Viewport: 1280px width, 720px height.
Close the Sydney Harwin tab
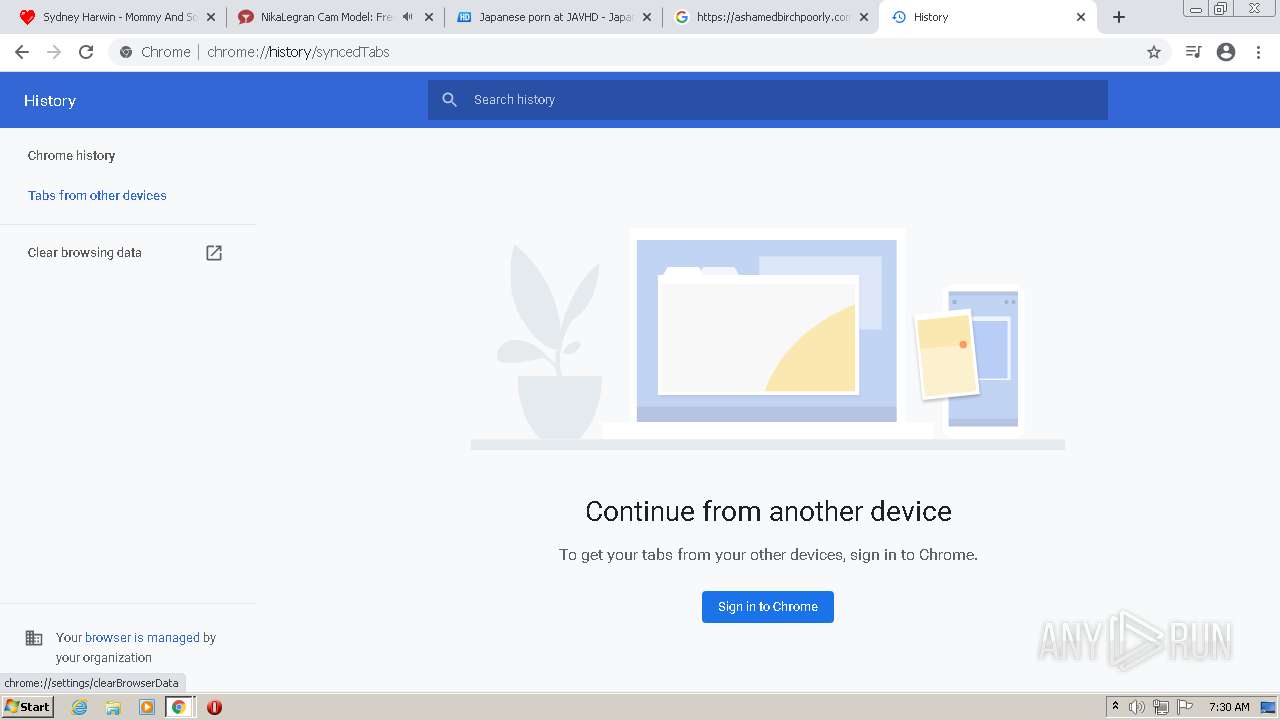210,17
